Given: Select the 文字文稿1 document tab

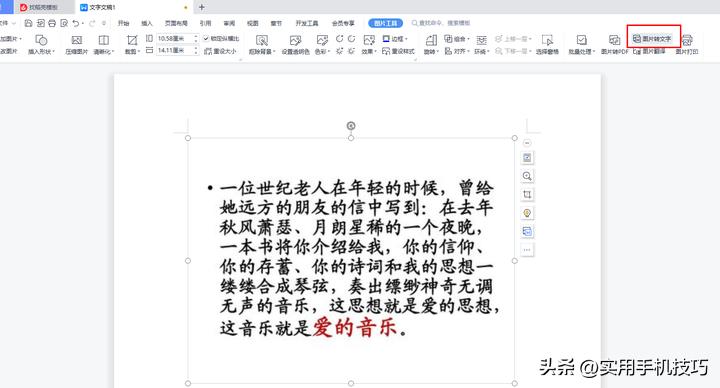Looking at the screenshot, I should click(133, 7).
